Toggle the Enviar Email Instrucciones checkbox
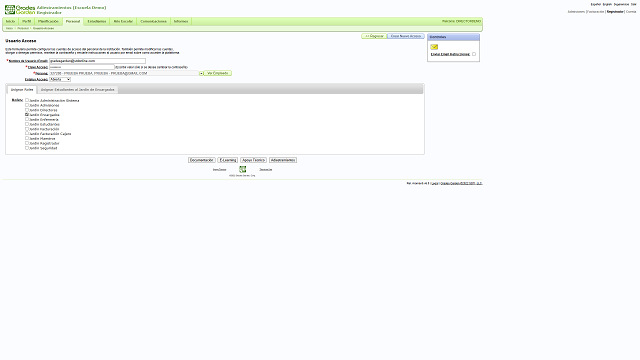This screenshot has width=640, height=360. click(474, 54)
